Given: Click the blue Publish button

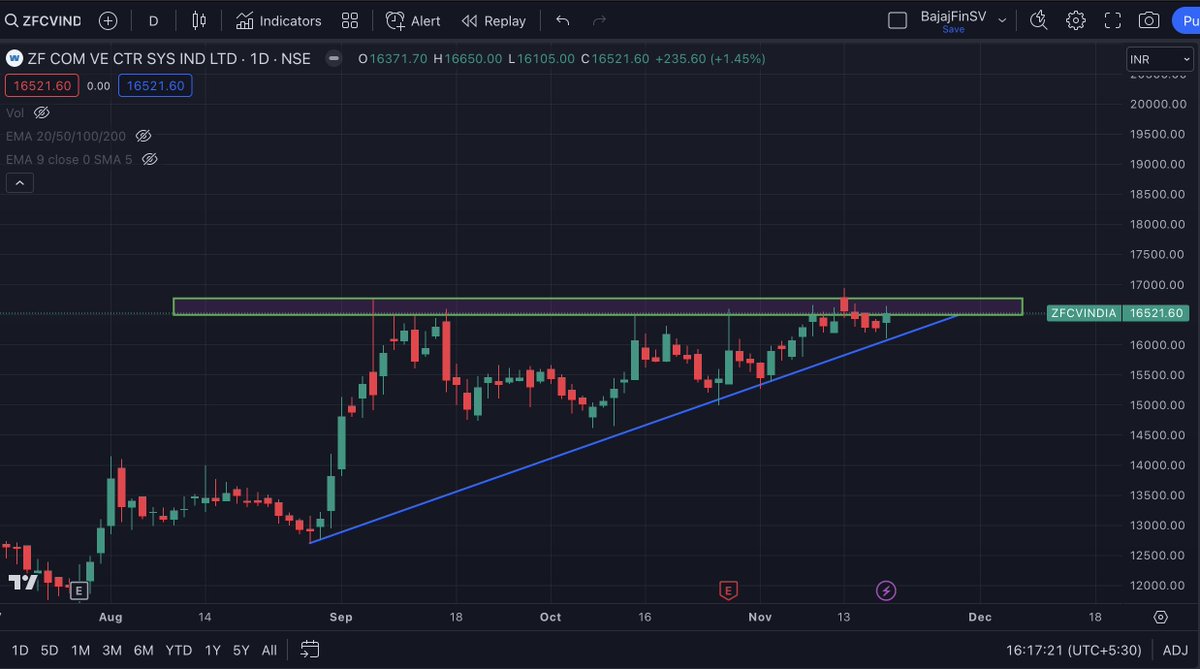Looking at the screenshot, I should 1186,20.
